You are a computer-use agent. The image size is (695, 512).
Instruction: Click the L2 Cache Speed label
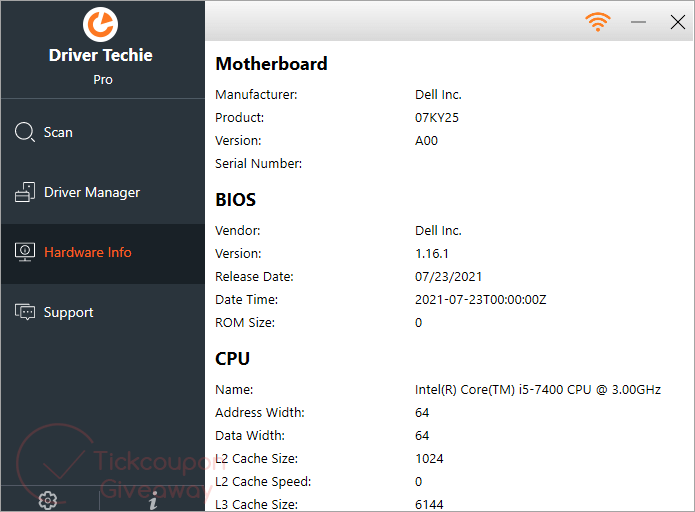tap(263, 482)
